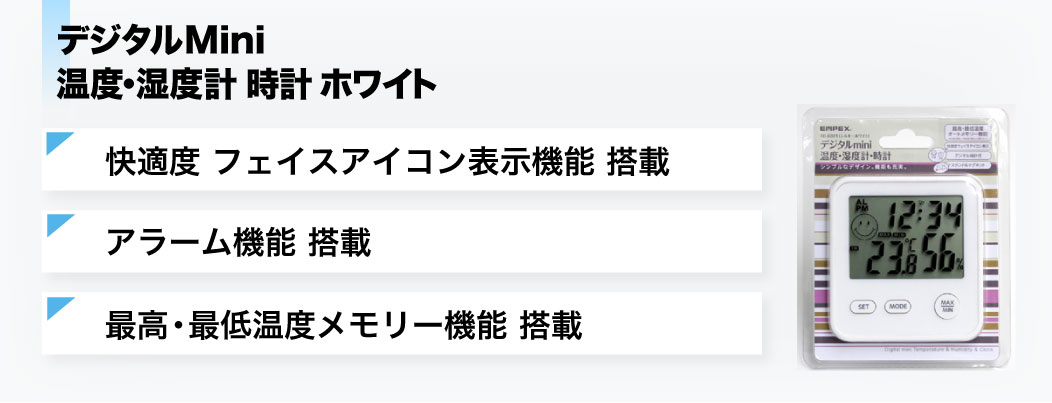The image size is (1052, 403).
Task: Click the デジタルMini title heading
Action: [x=160, y=43]
